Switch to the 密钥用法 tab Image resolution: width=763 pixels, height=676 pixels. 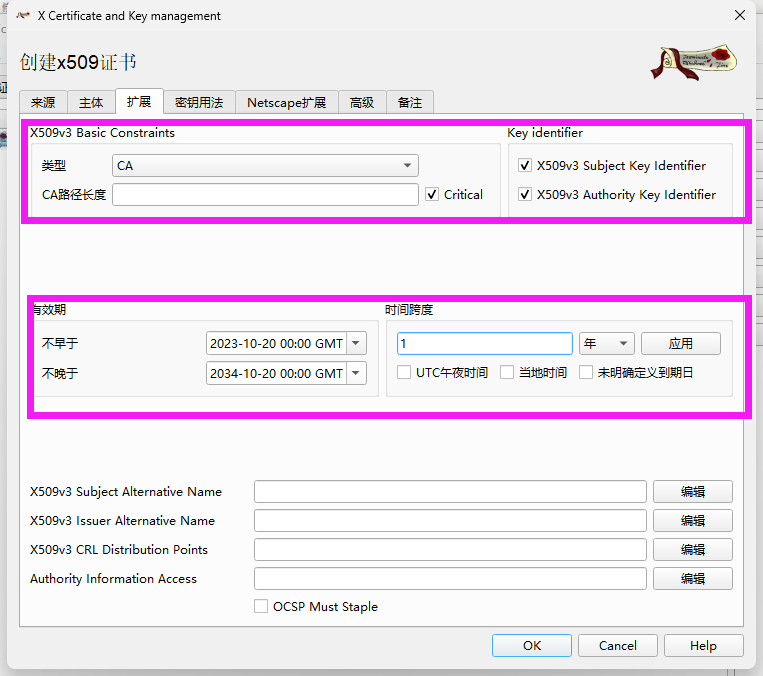pos(200,102)
